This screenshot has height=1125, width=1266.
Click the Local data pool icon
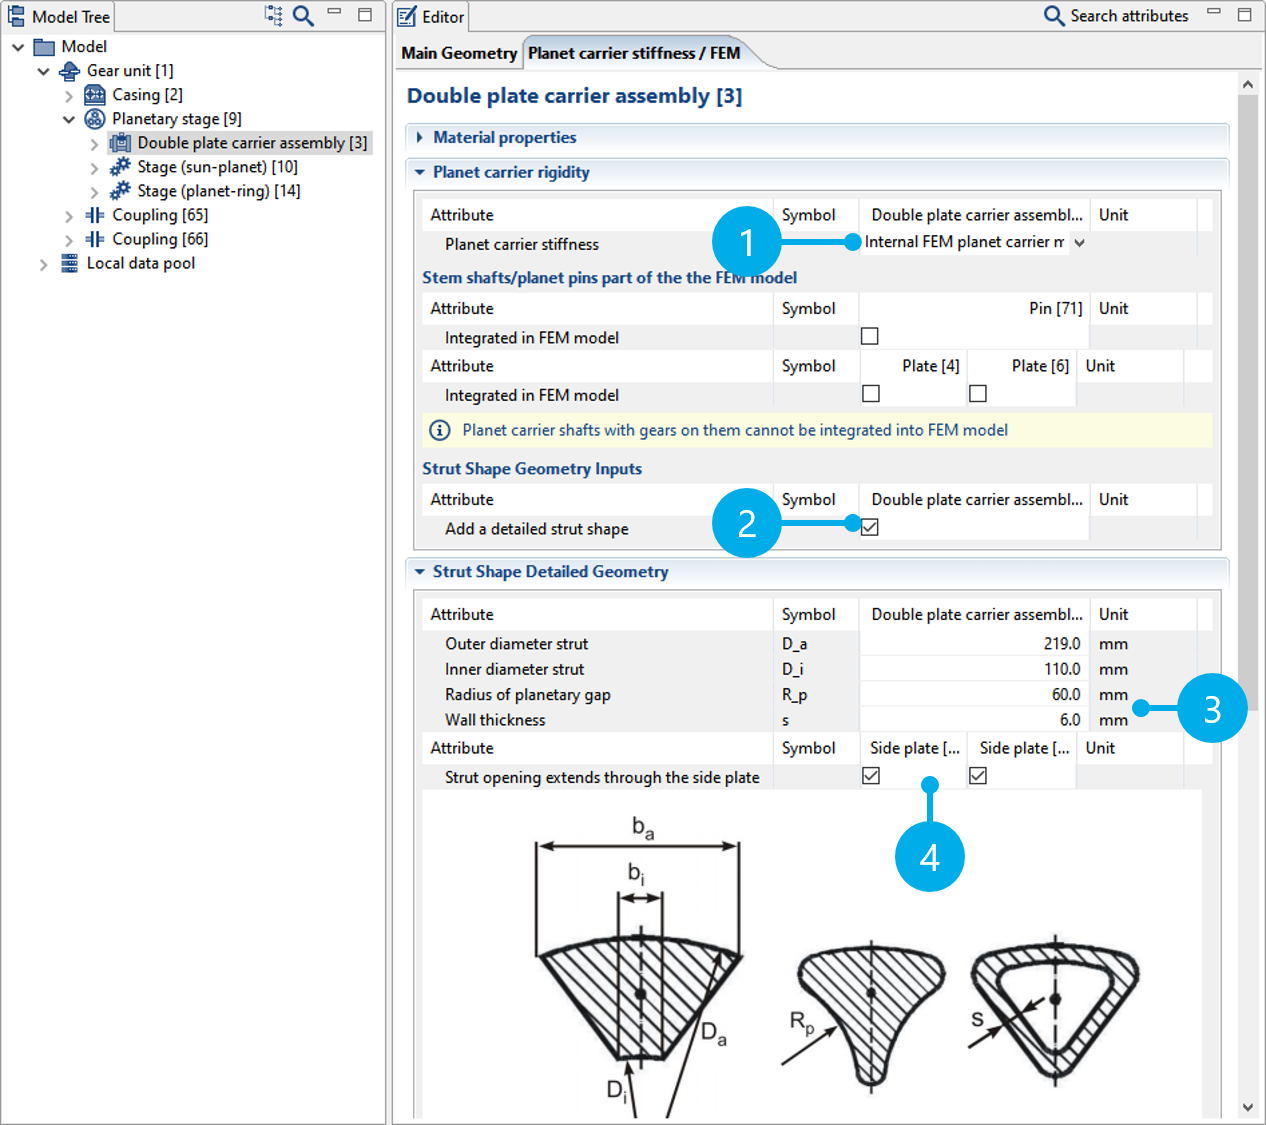(69, 263)
